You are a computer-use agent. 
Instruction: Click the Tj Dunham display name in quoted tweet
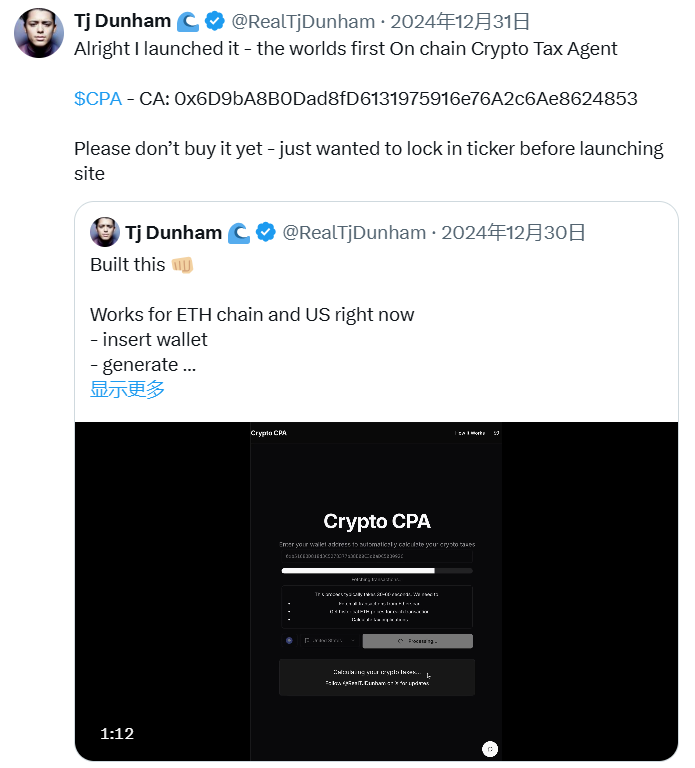[x=173, y=232]
